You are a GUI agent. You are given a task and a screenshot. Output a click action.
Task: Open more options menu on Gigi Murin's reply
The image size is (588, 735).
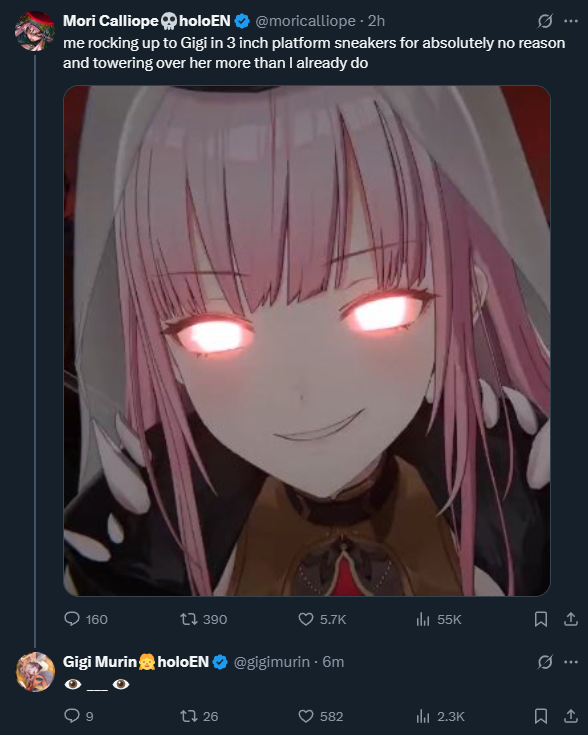point(571,662)
